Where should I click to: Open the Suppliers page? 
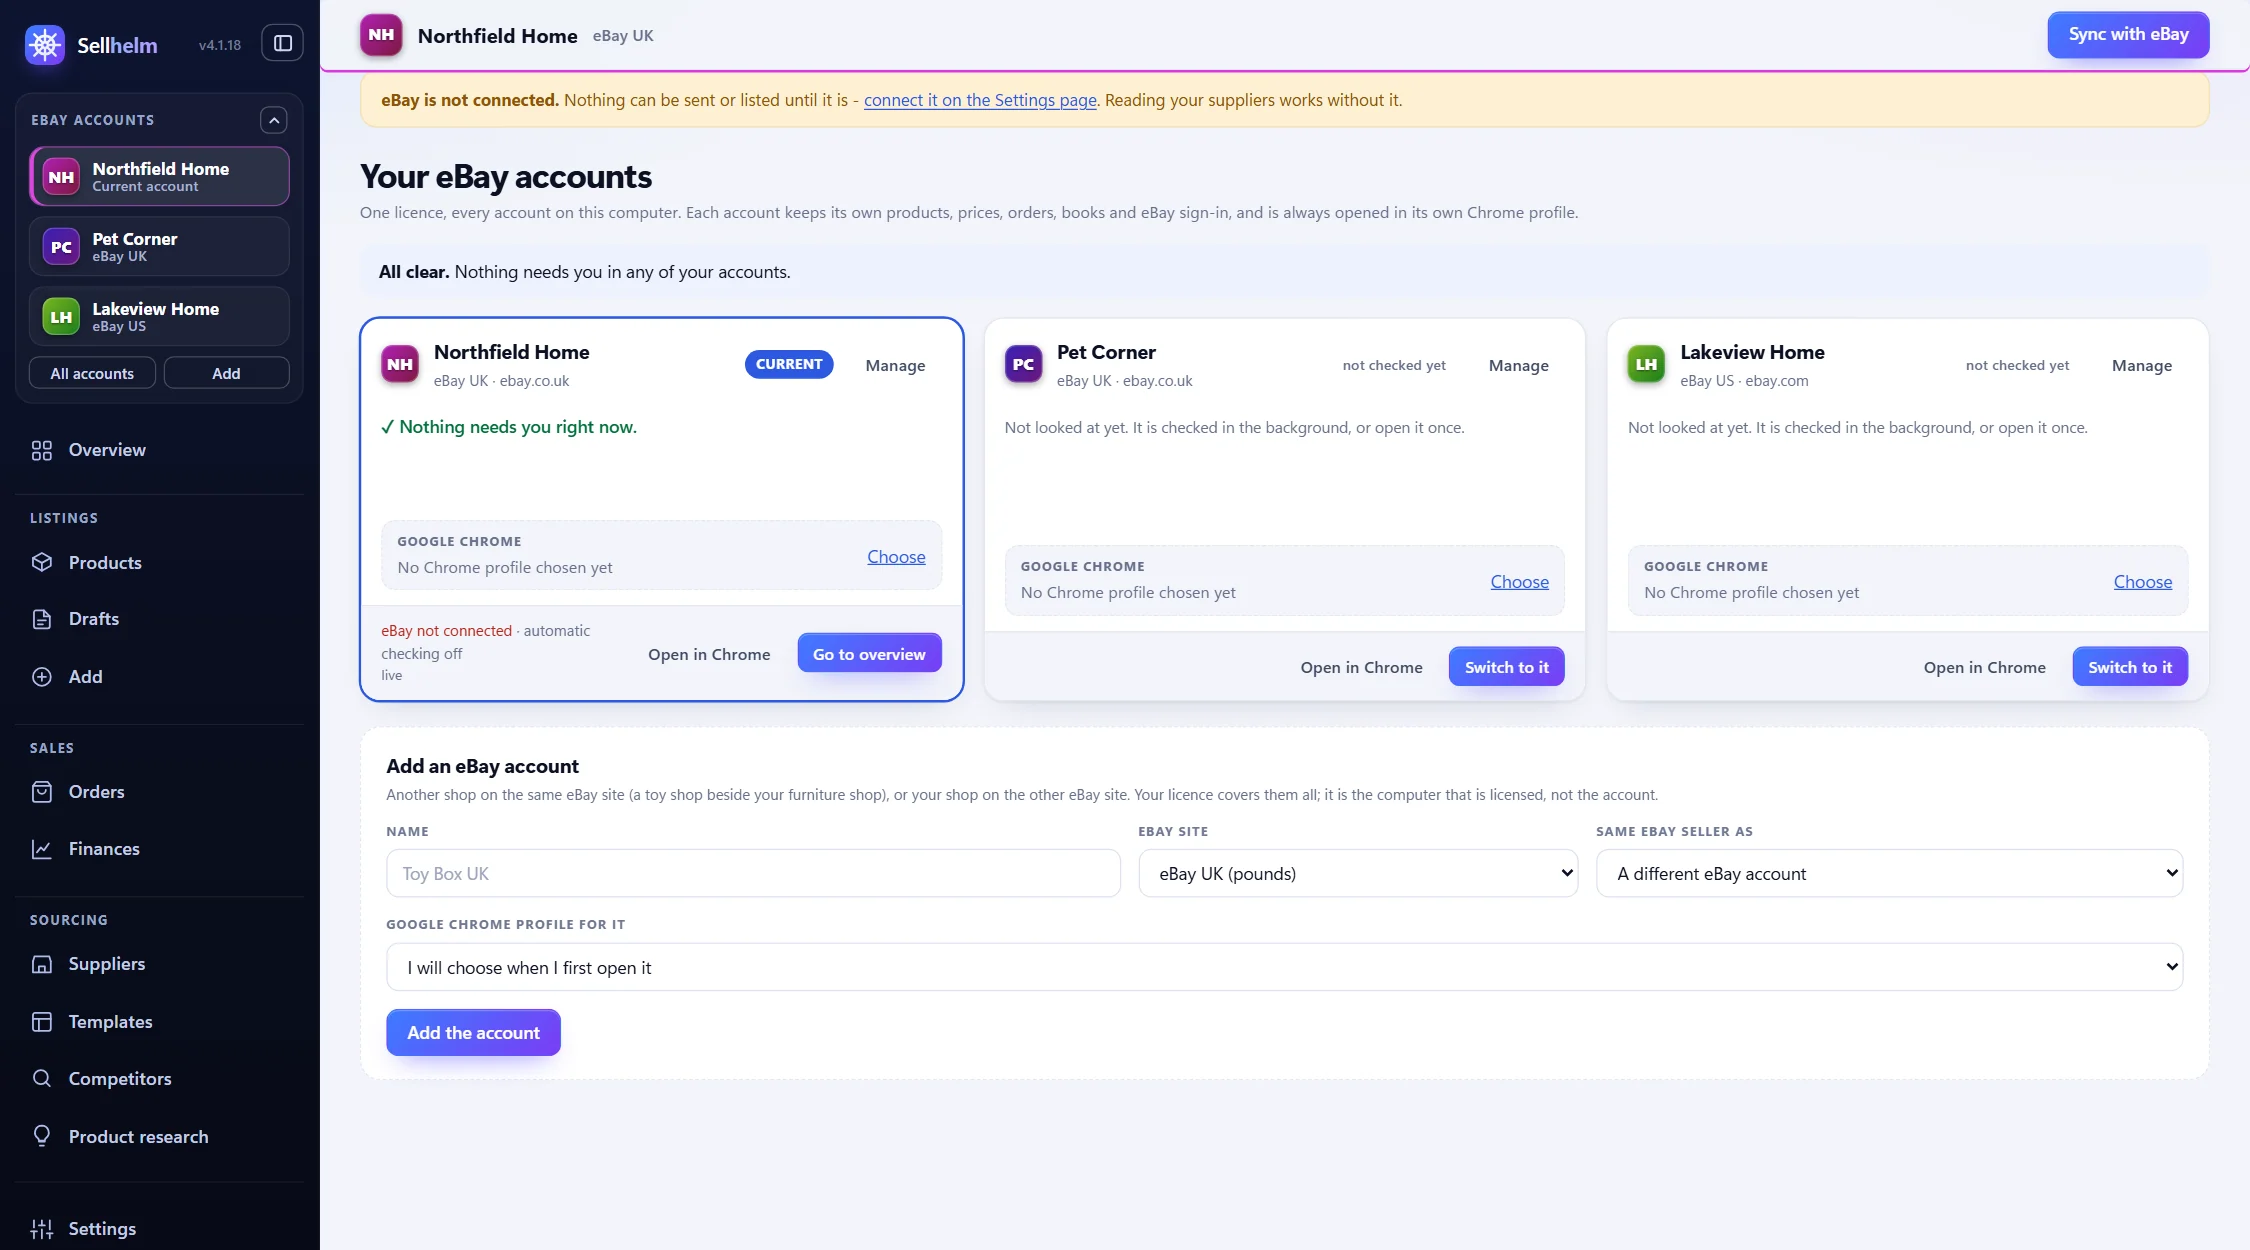160,964
